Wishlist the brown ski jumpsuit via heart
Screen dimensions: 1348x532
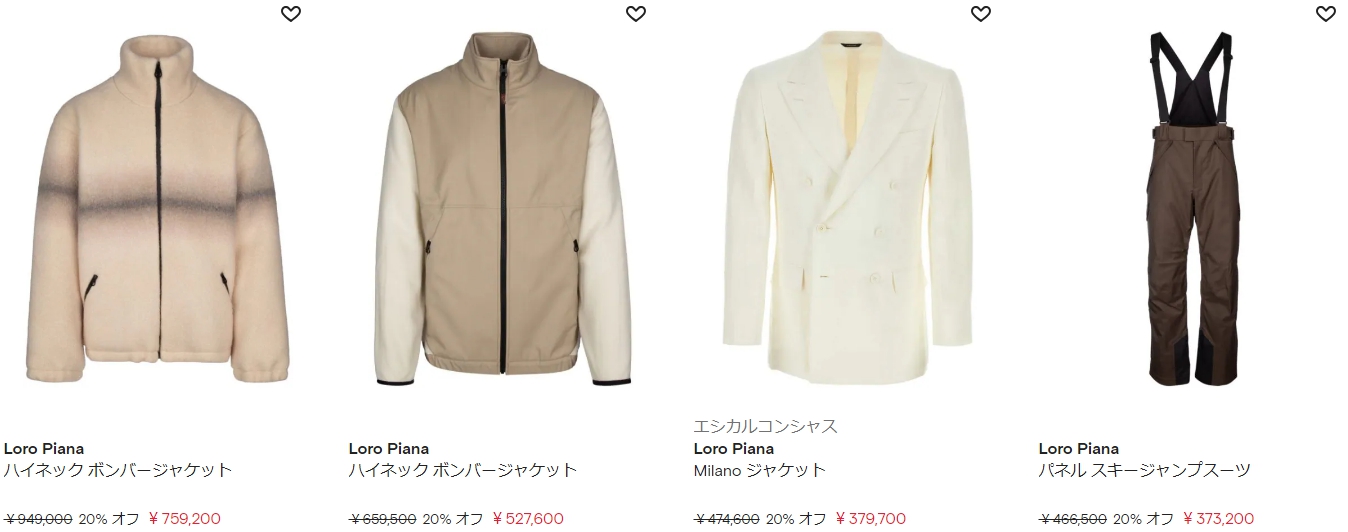[x=1325, y=14]
